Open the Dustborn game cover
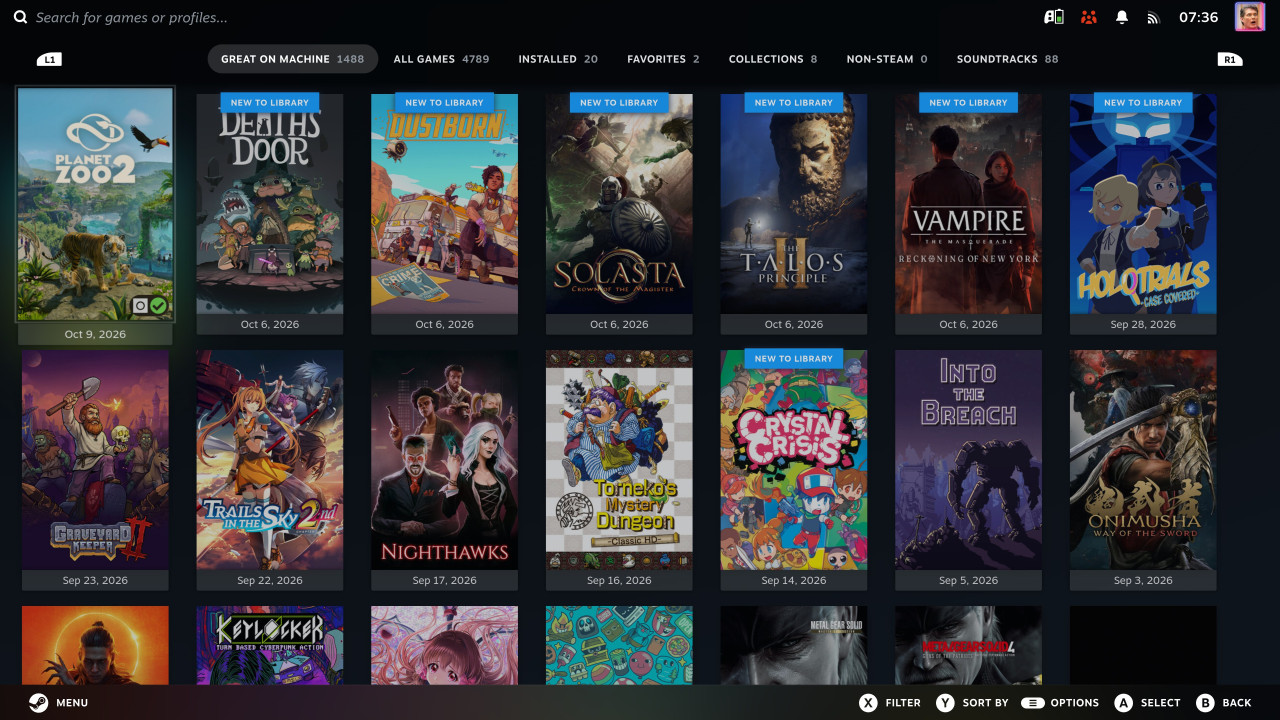The height and width of the screenshot is (720, 1280). pos(444,204)
